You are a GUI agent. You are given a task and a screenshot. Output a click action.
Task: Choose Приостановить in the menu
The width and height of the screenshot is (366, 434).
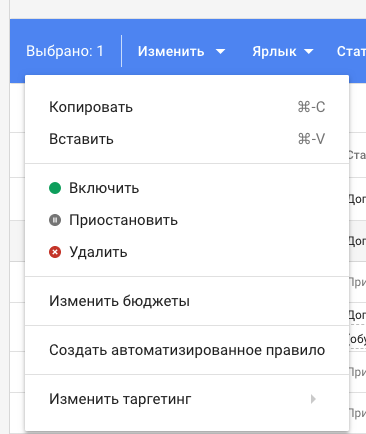[x=187, y=220]
